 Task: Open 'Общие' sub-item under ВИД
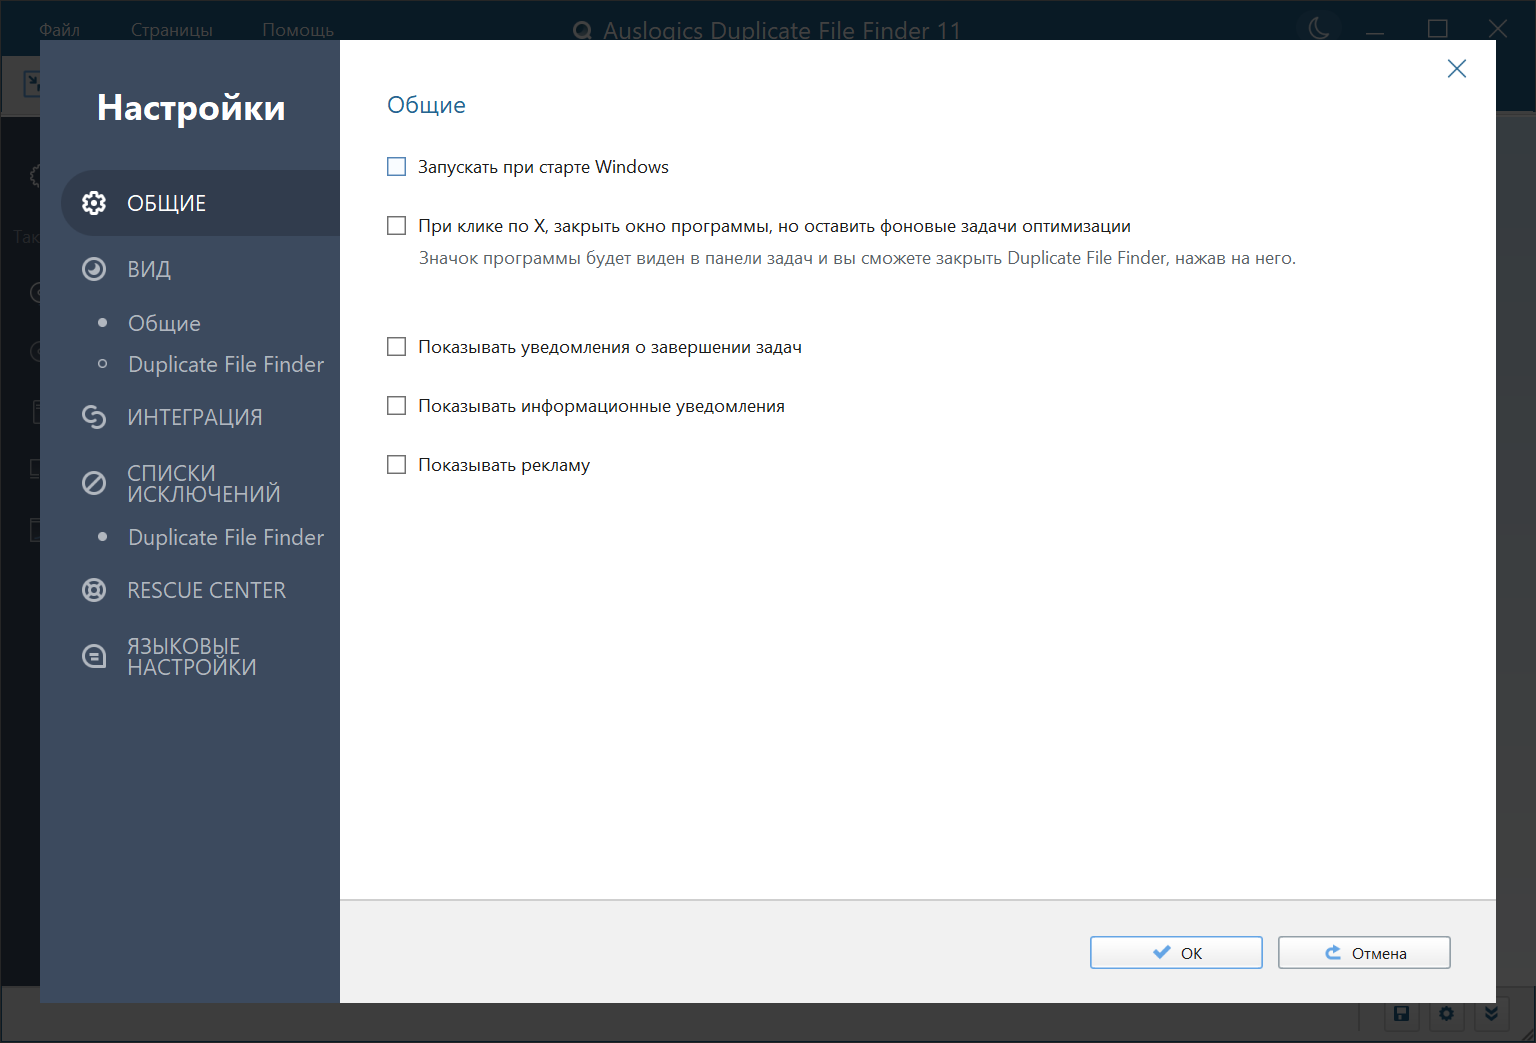point(164,323)
